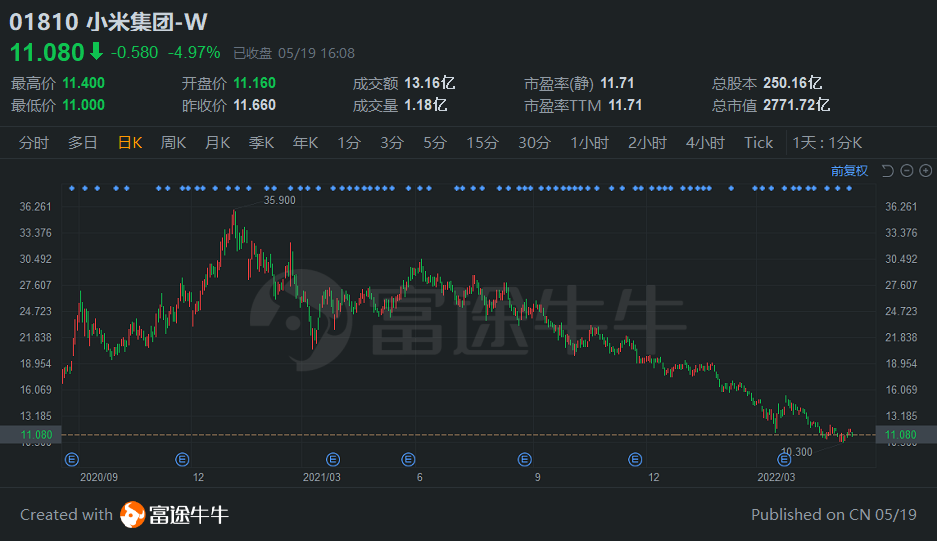
Task: Zoom in the chart with plus icon
Action: click(926, 171)
